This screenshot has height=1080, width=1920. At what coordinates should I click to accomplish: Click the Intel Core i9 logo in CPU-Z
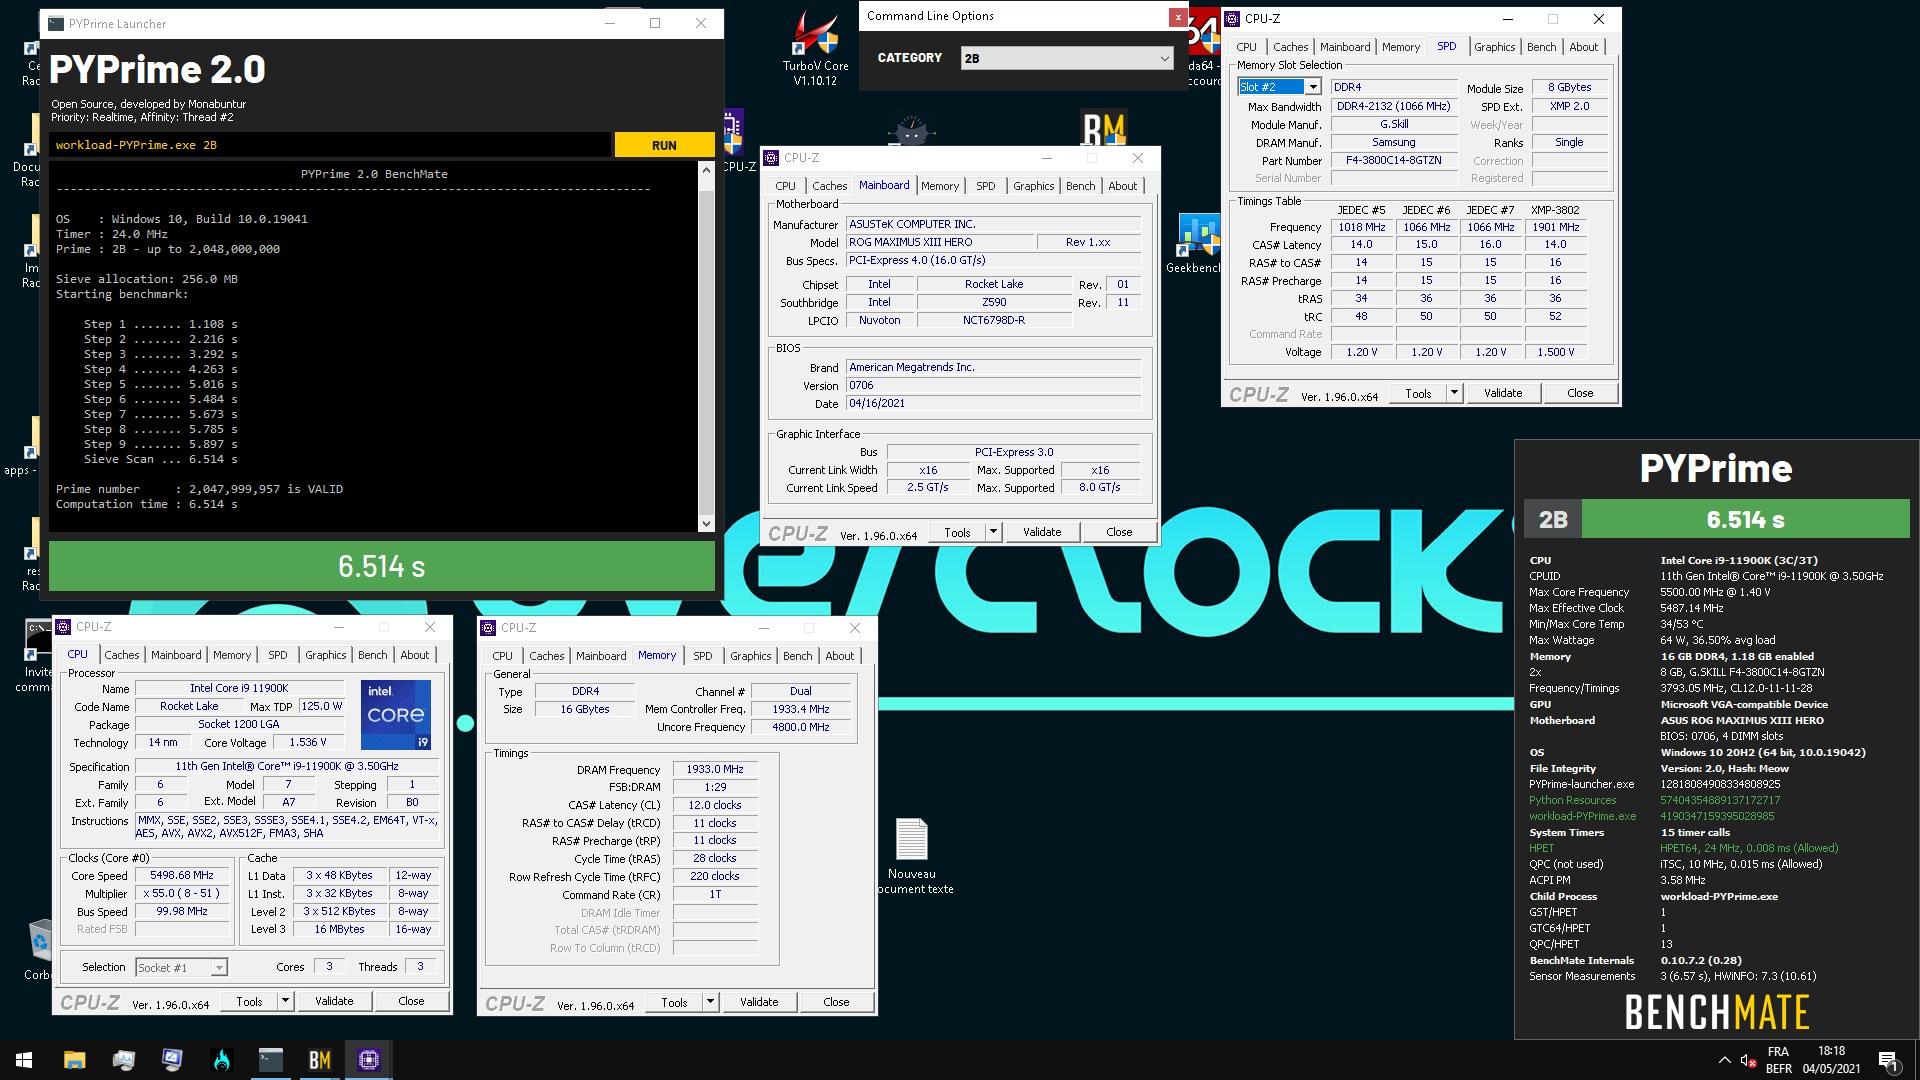[396, 714]
